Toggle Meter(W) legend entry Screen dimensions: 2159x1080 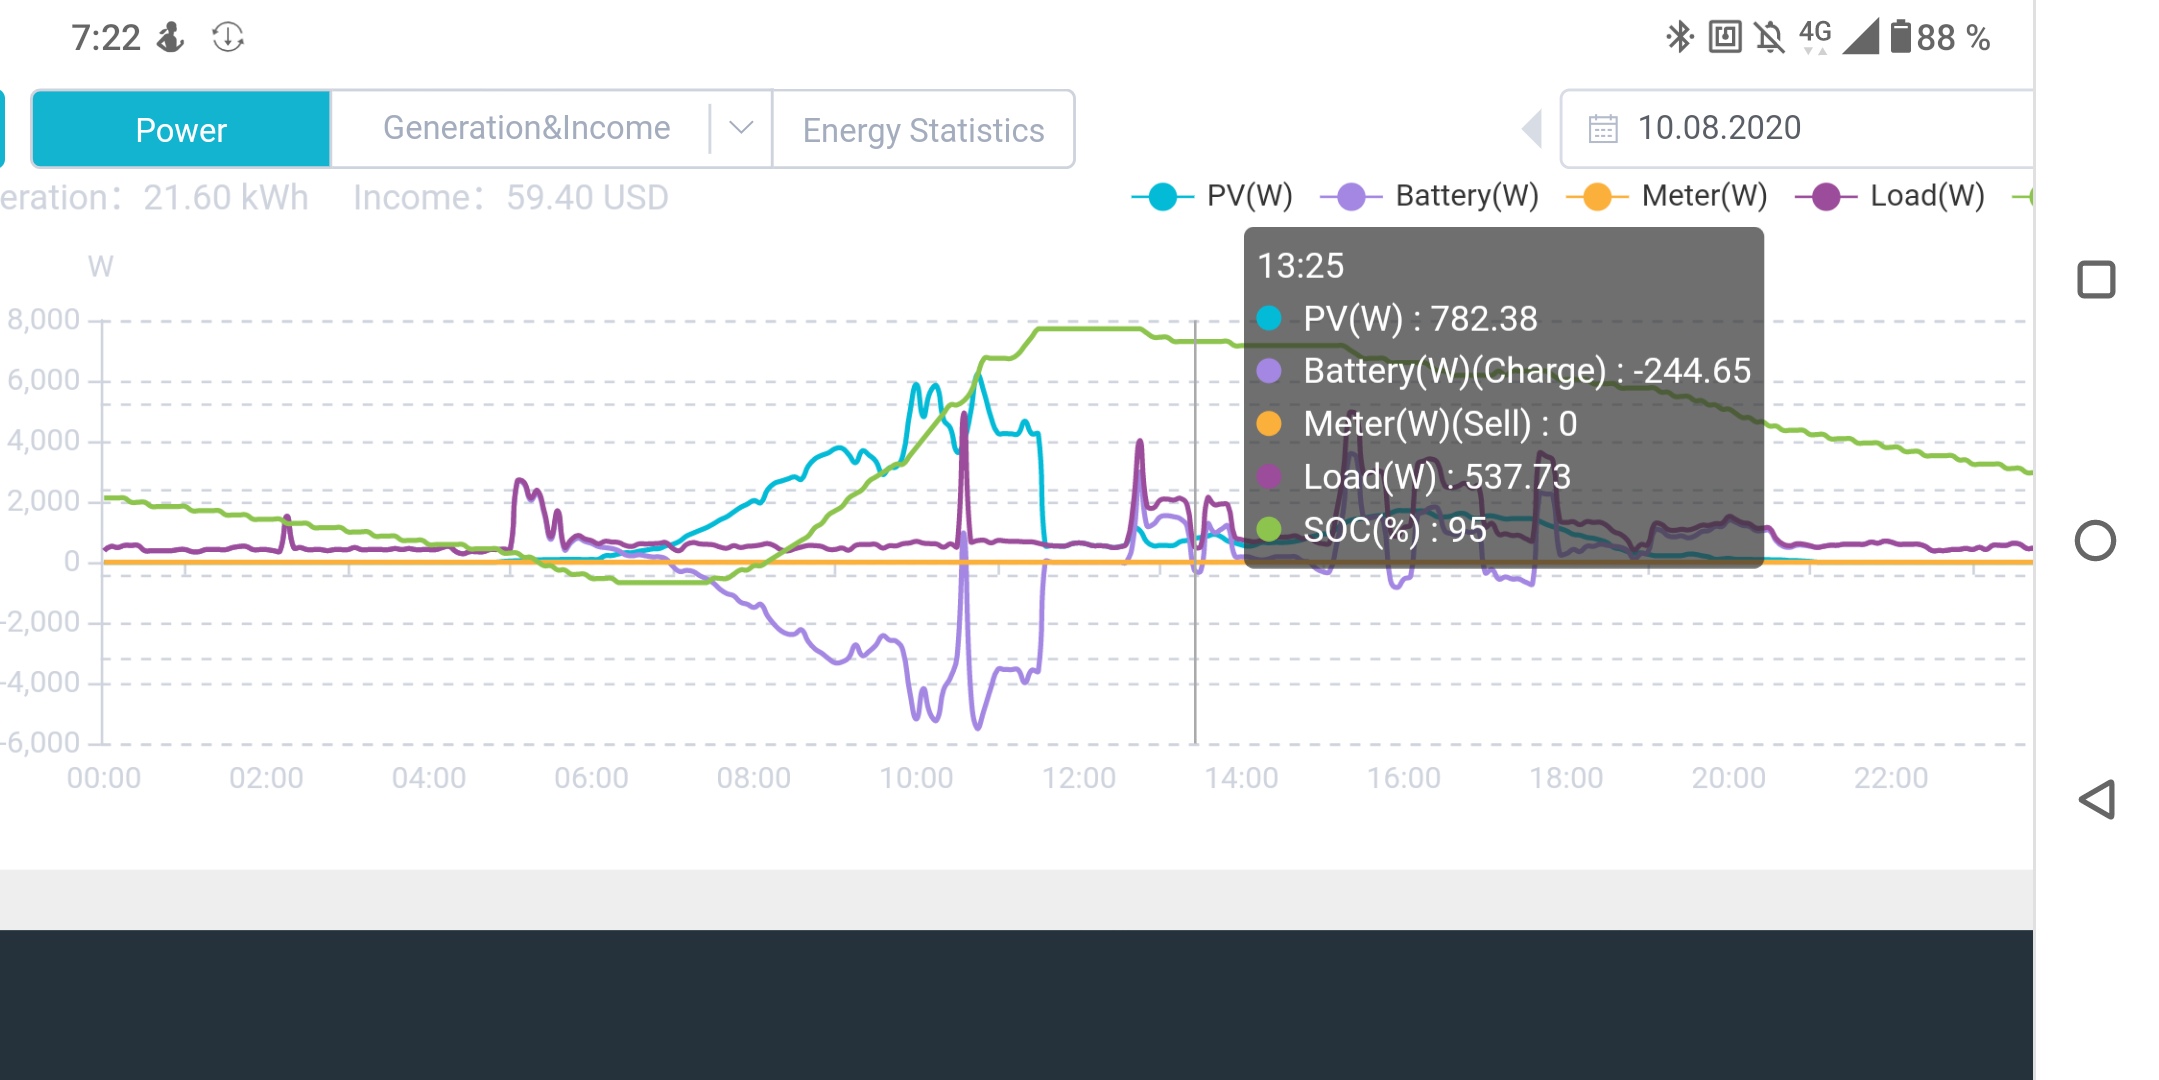pyautogui.click(x=1667, y=196)
